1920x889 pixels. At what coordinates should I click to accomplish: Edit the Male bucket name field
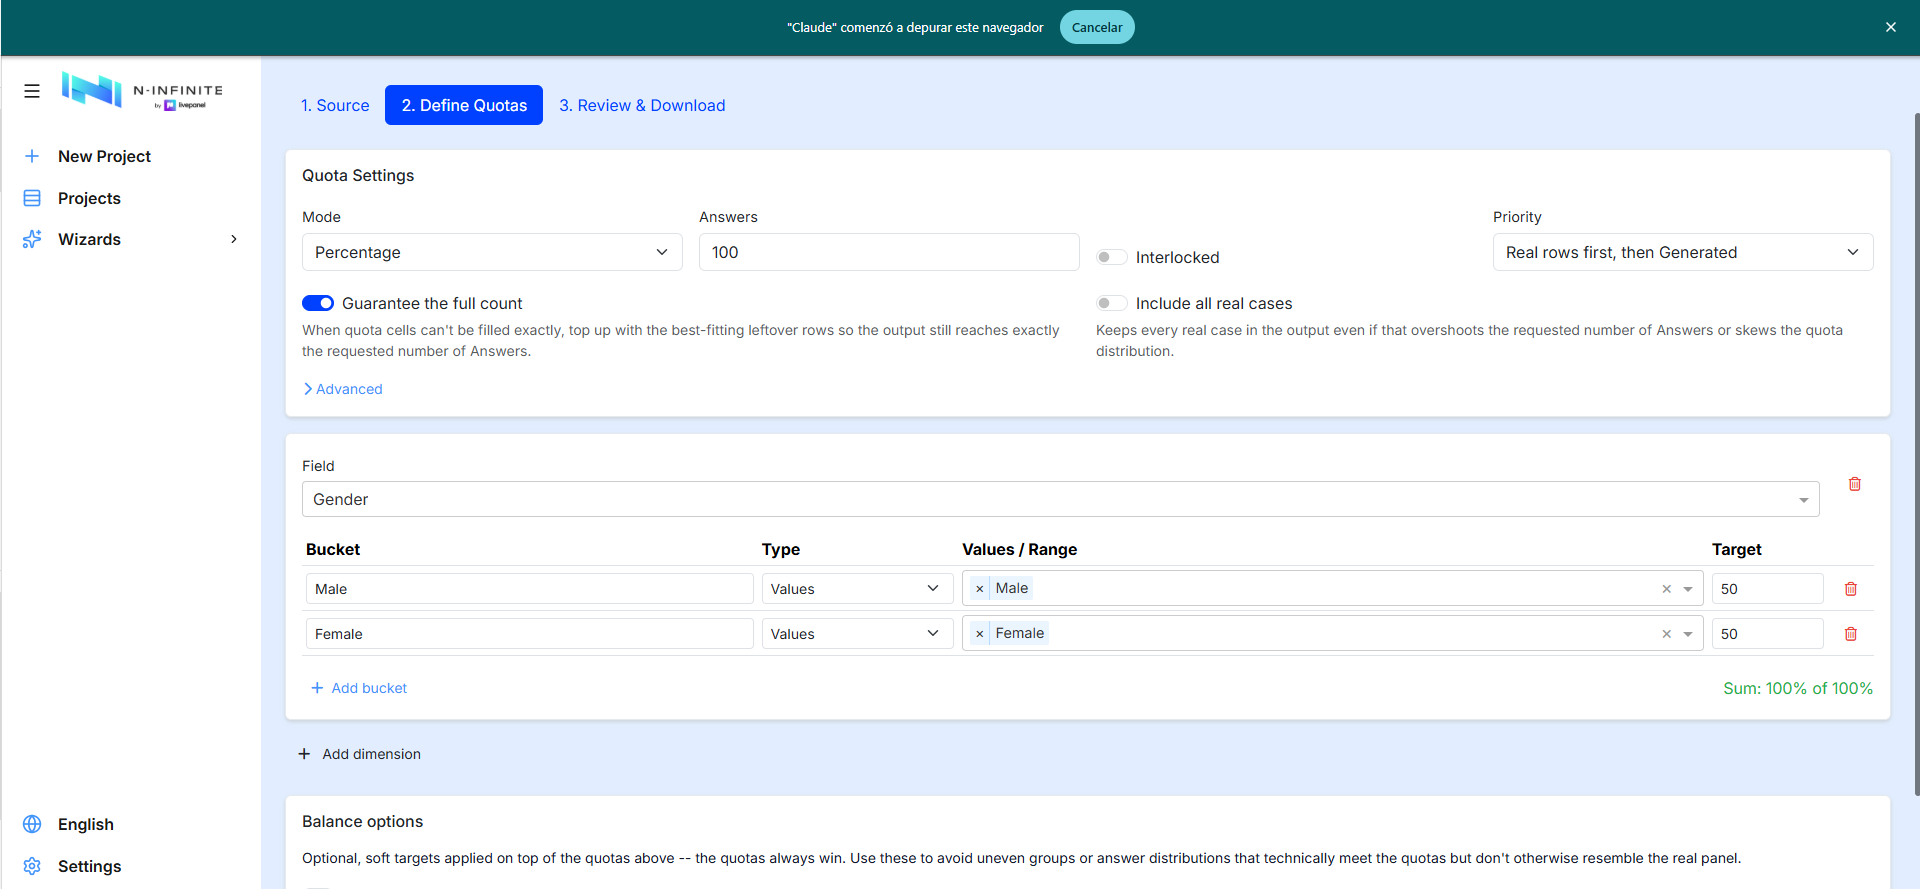point(530,589)
